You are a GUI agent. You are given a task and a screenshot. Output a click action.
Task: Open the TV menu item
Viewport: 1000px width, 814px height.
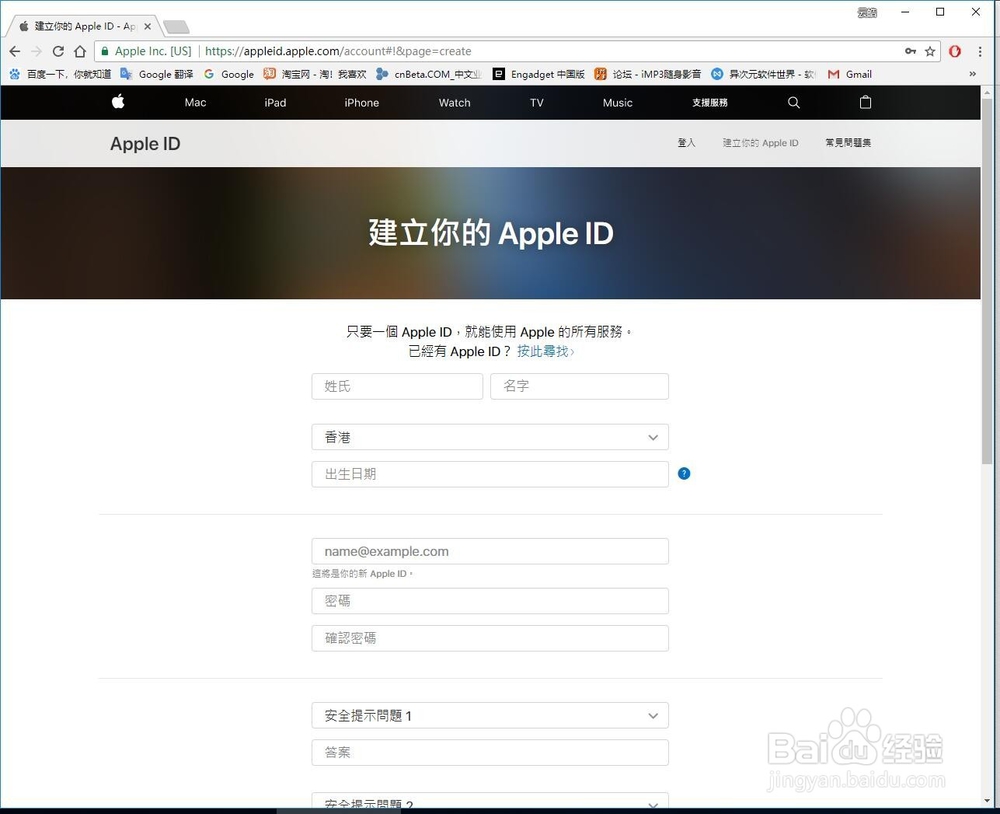tap(537, 103)
